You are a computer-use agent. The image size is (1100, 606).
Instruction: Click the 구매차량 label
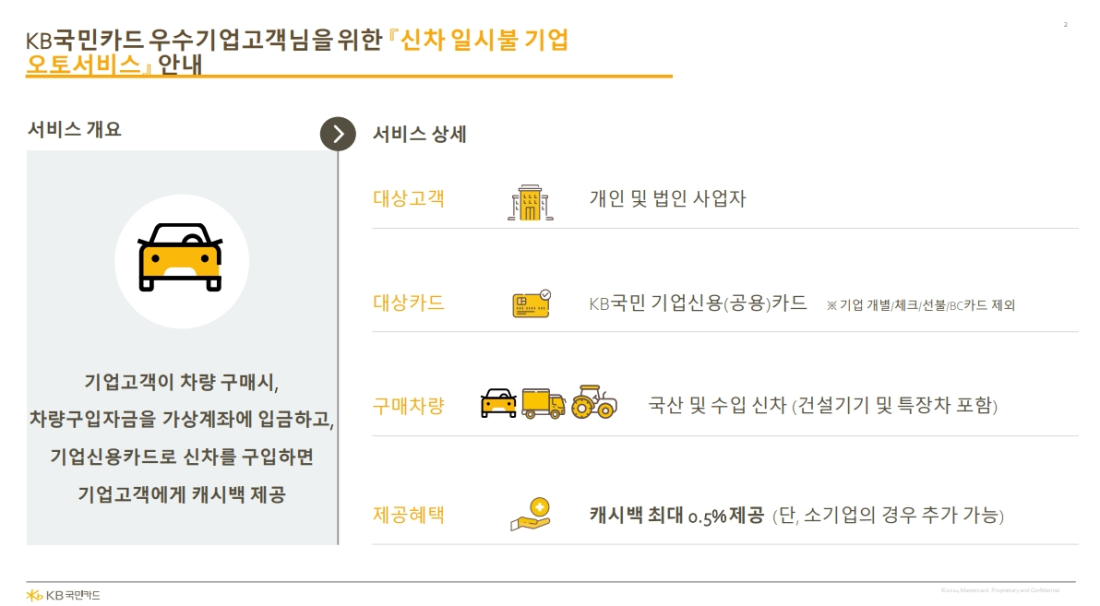coord(408,405)
